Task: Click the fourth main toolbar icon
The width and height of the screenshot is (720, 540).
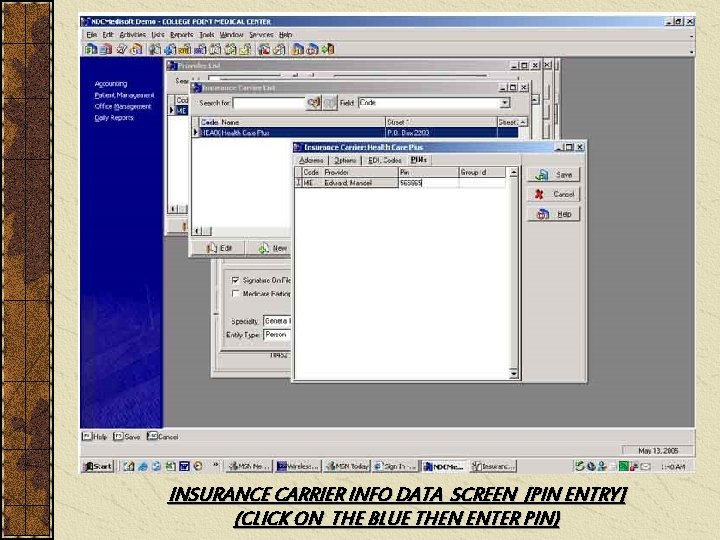Action: (136, 49)
